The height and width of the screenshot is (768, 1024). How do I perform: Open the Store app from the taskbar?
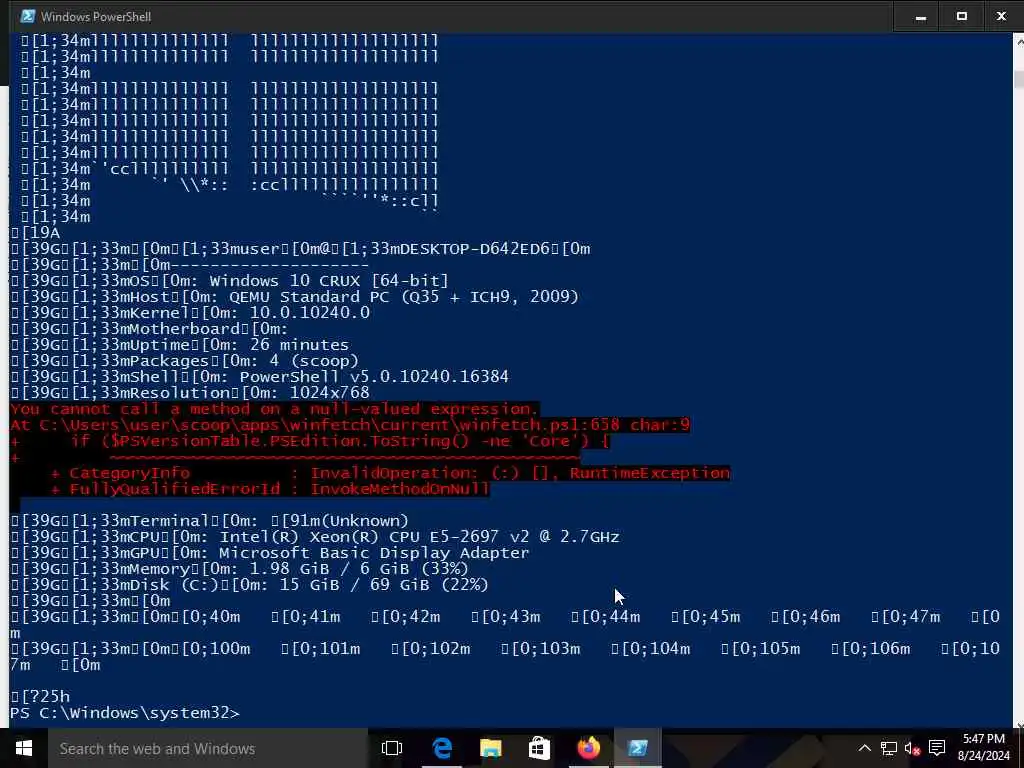point(539,748)
